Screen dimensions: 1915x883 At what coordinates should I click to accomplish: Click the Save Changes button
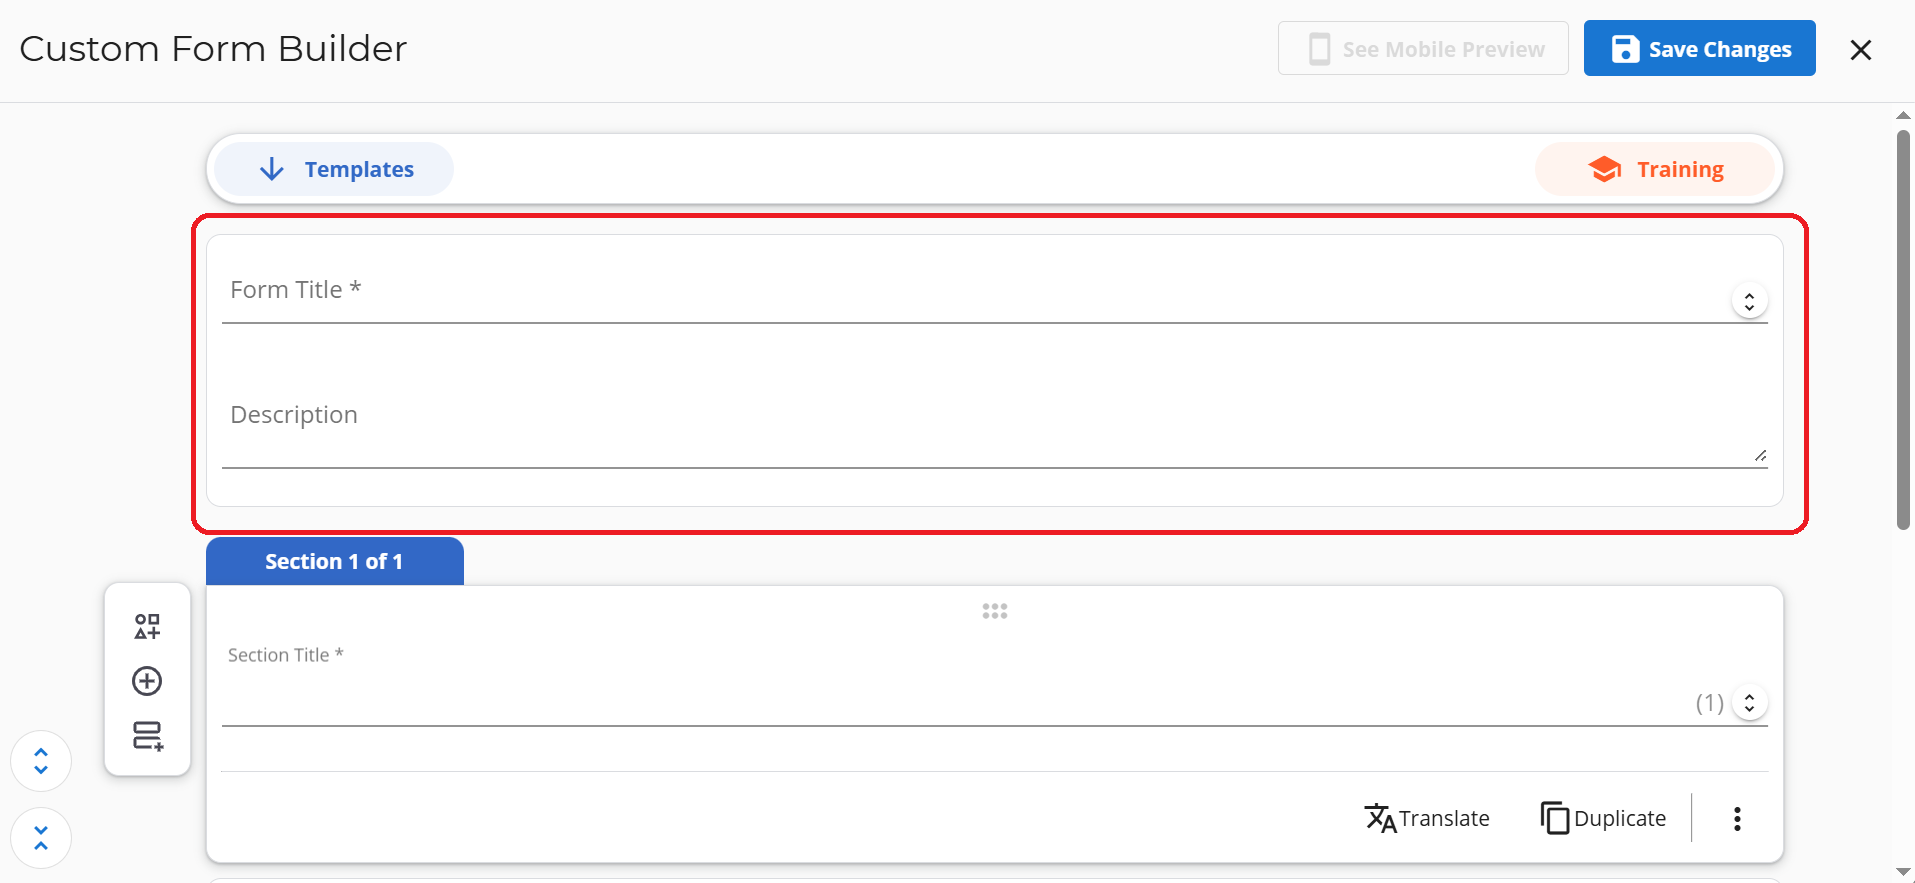pyautogui.click(x=1699, y=49)
